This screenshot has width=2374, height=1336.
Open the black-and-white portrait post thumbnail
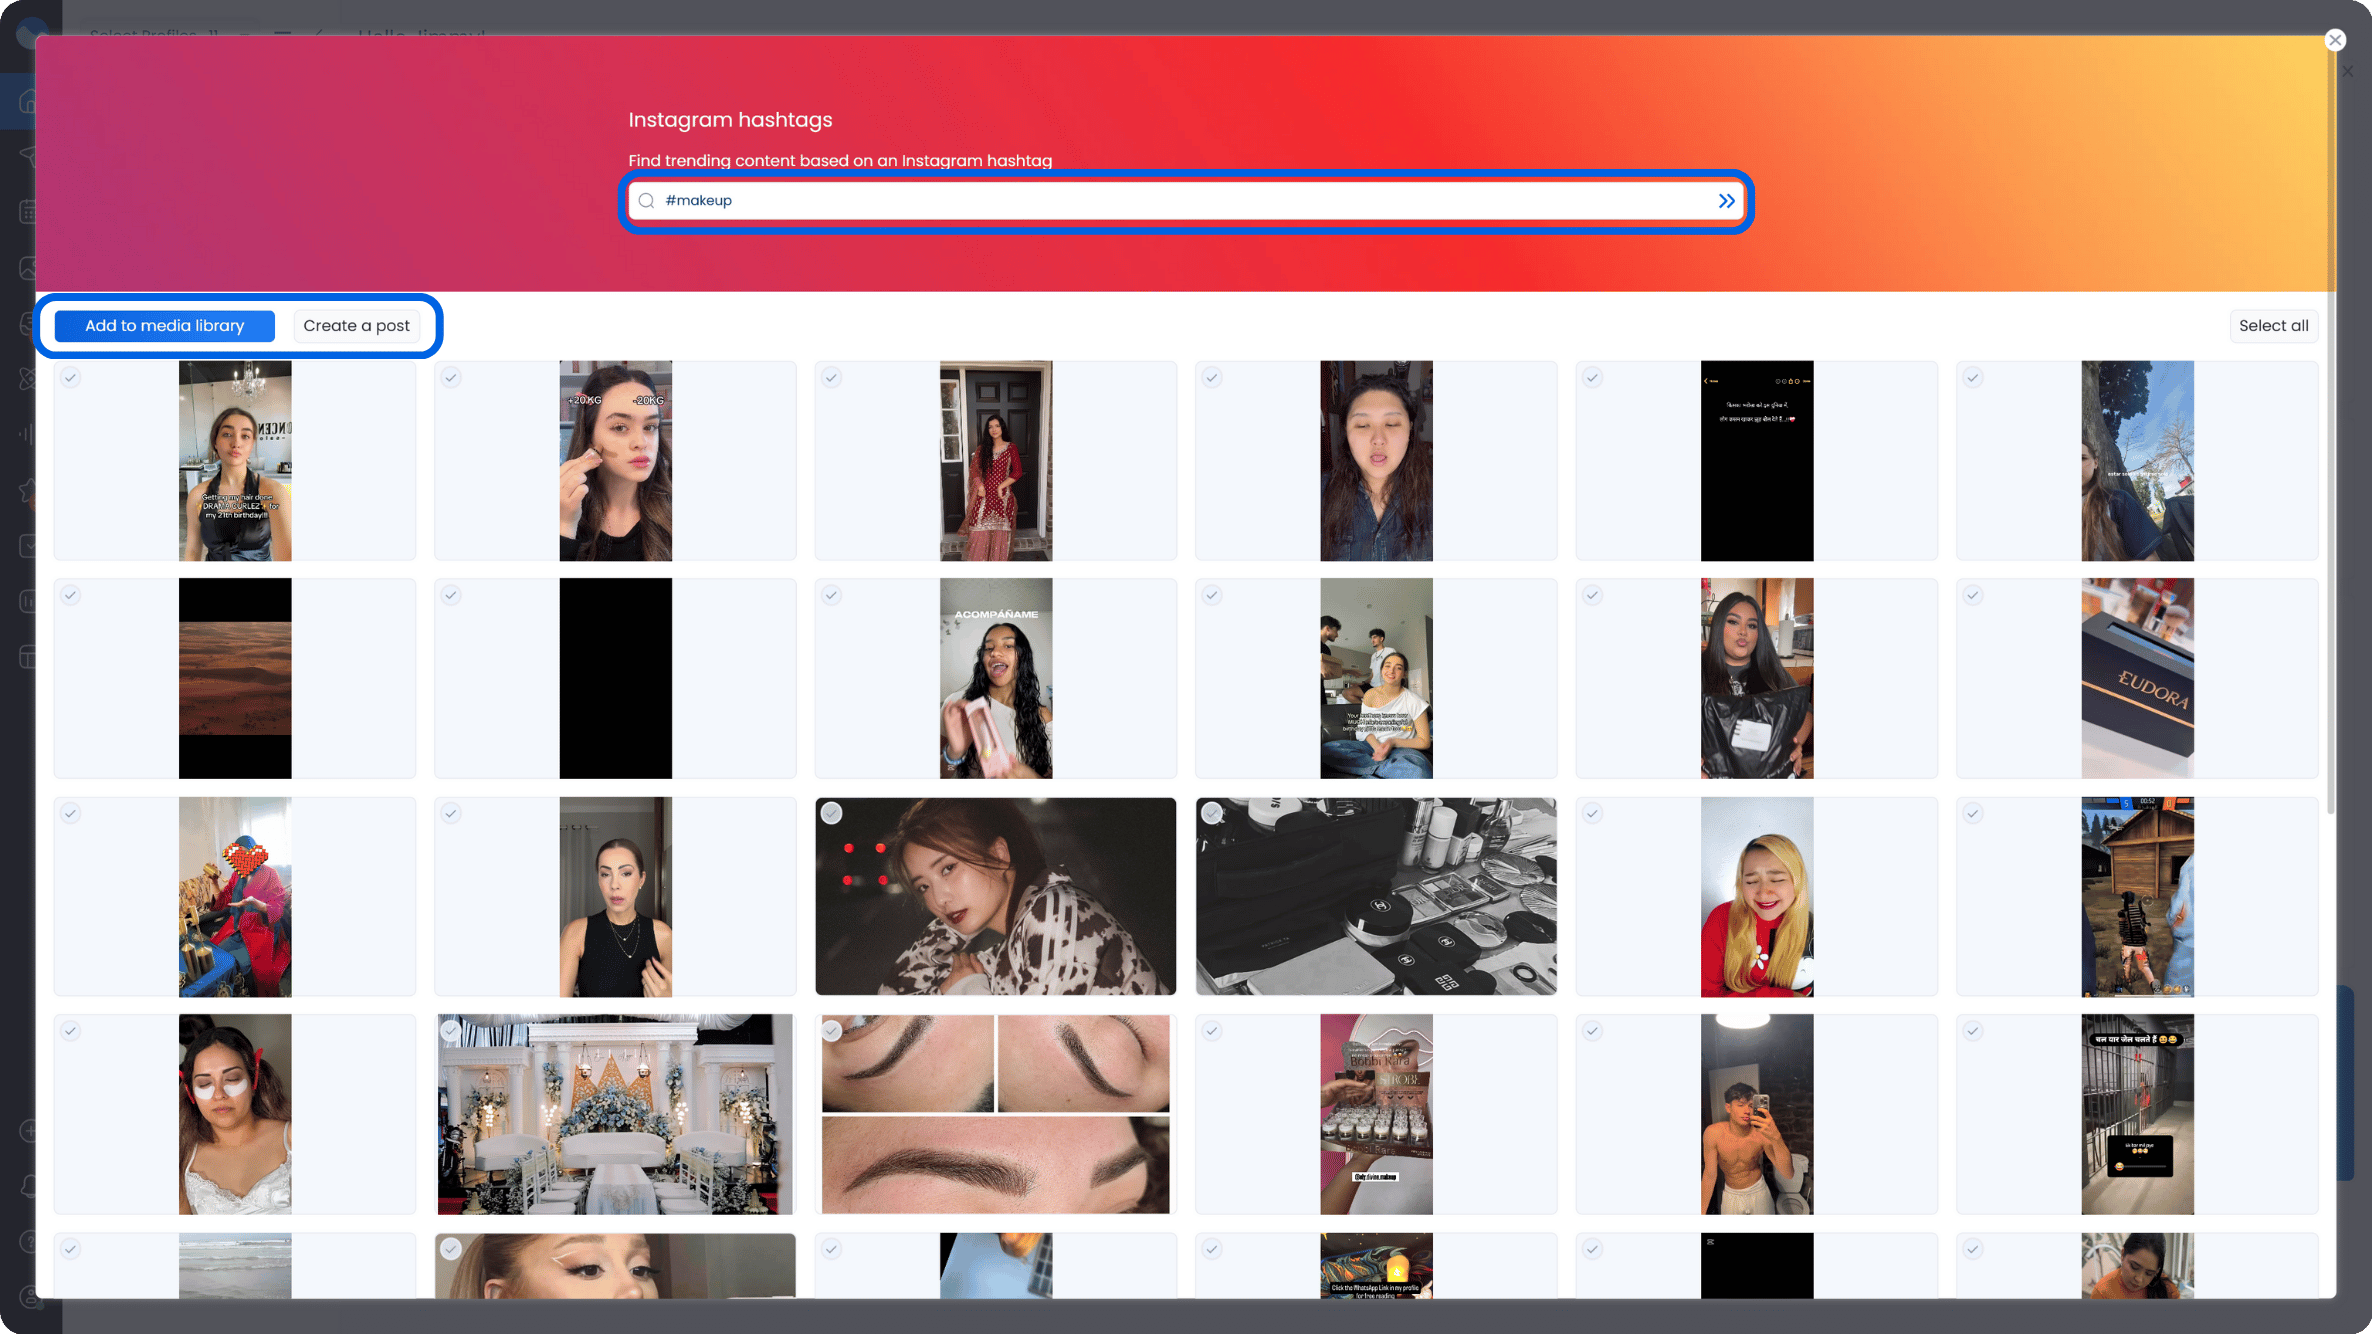tap(995, 896)
